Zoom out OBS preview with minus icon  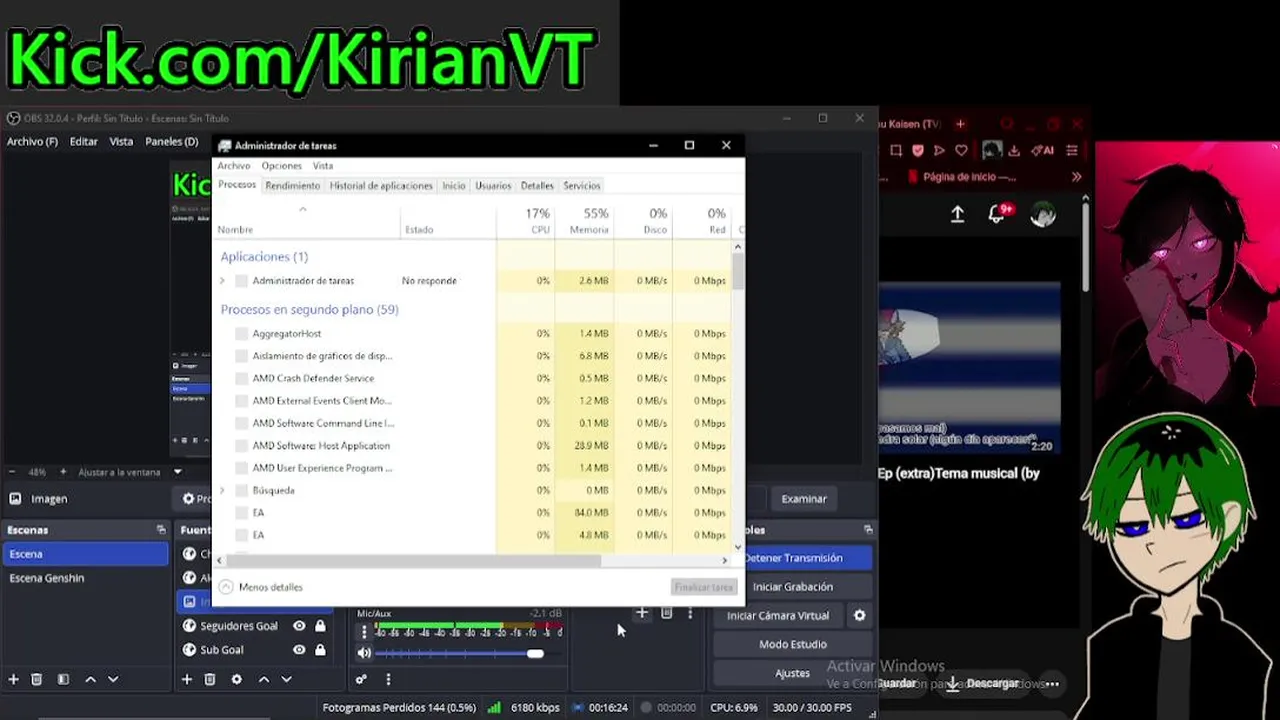tap(13, 472)
